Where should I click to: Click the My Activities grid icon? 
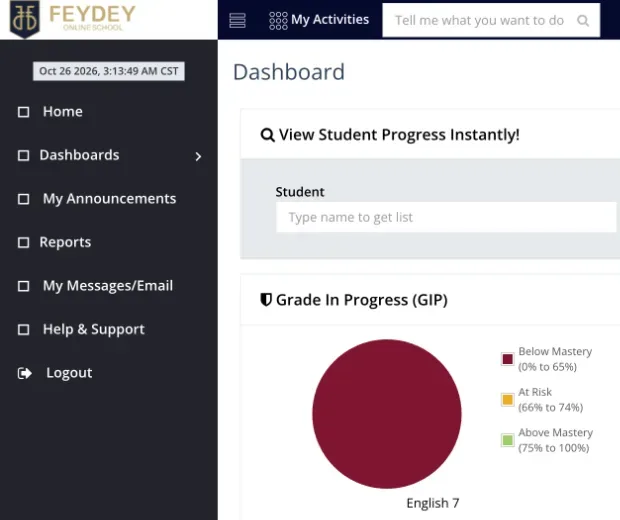(x=278, y=21)
